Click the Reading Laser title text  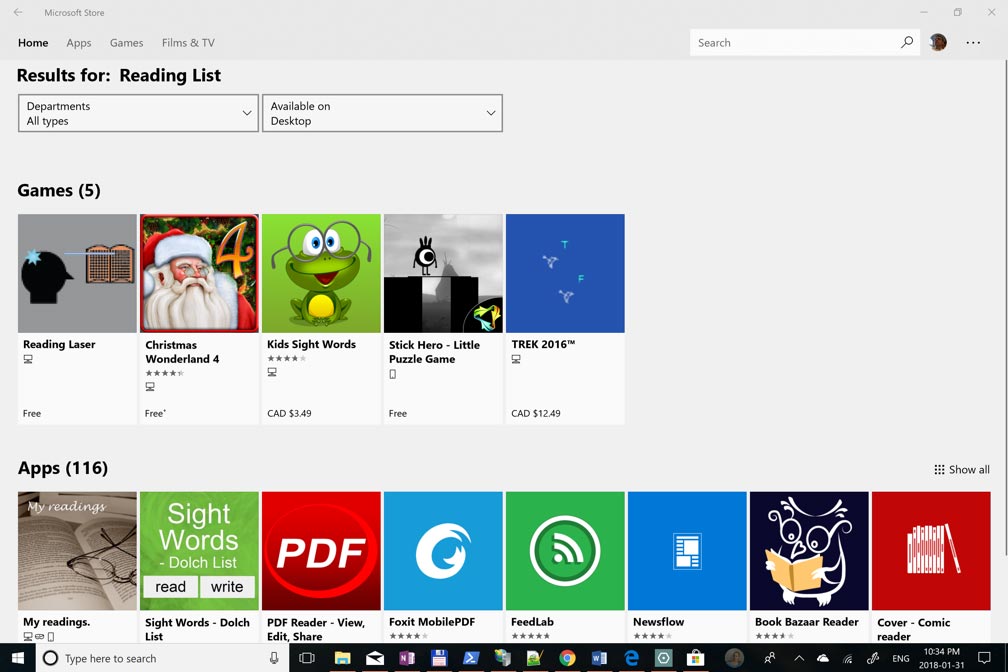click(59, 344)
